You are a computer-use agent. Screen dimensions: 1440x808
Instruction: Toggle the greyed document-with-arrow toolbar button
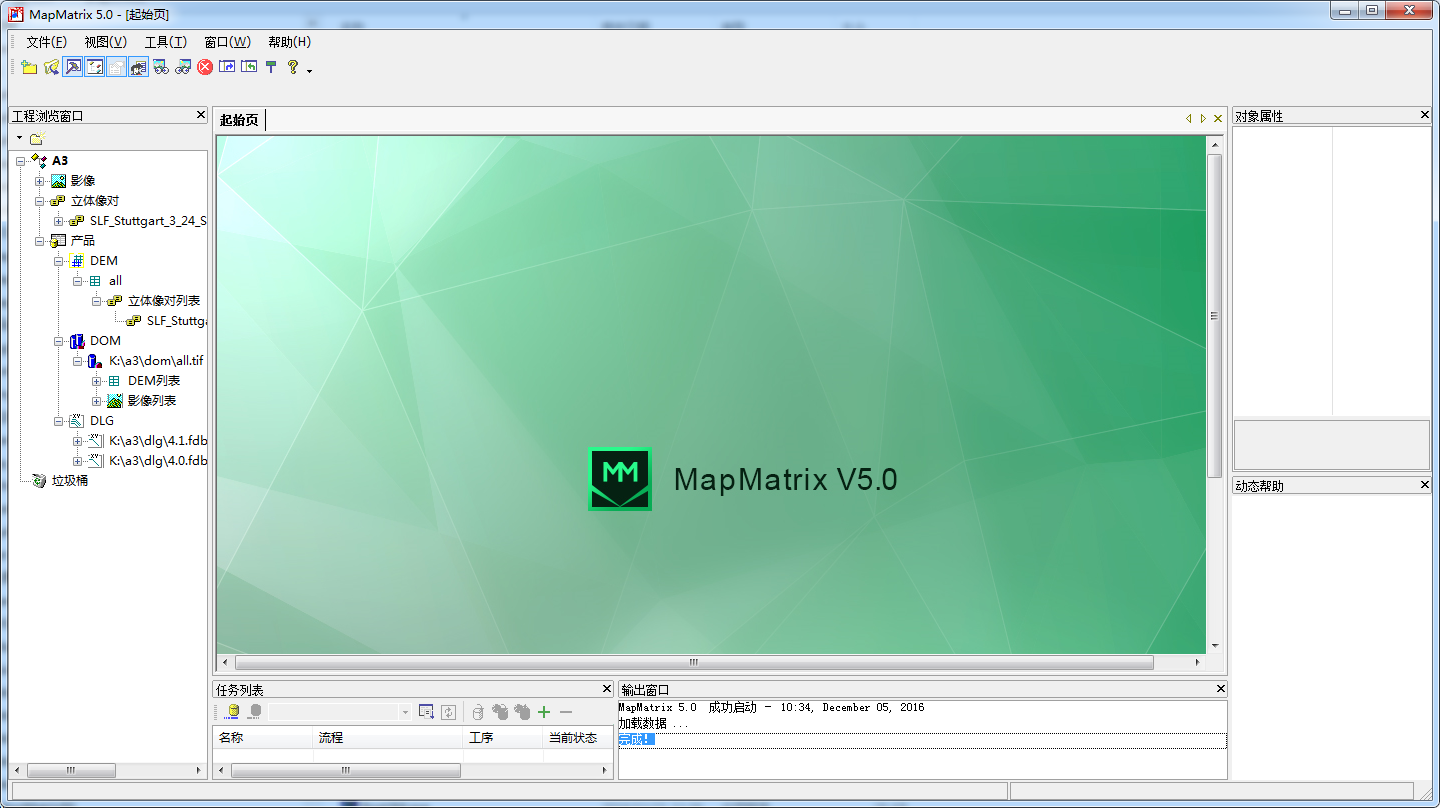pos(117,67)
